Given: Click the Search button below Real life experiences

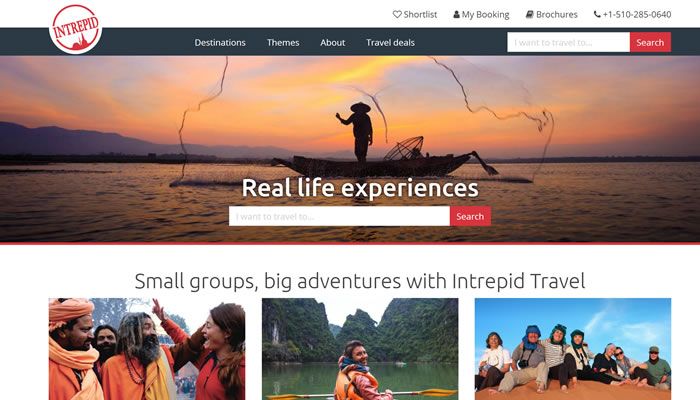Looking at the screenshot, I should 470,216.
